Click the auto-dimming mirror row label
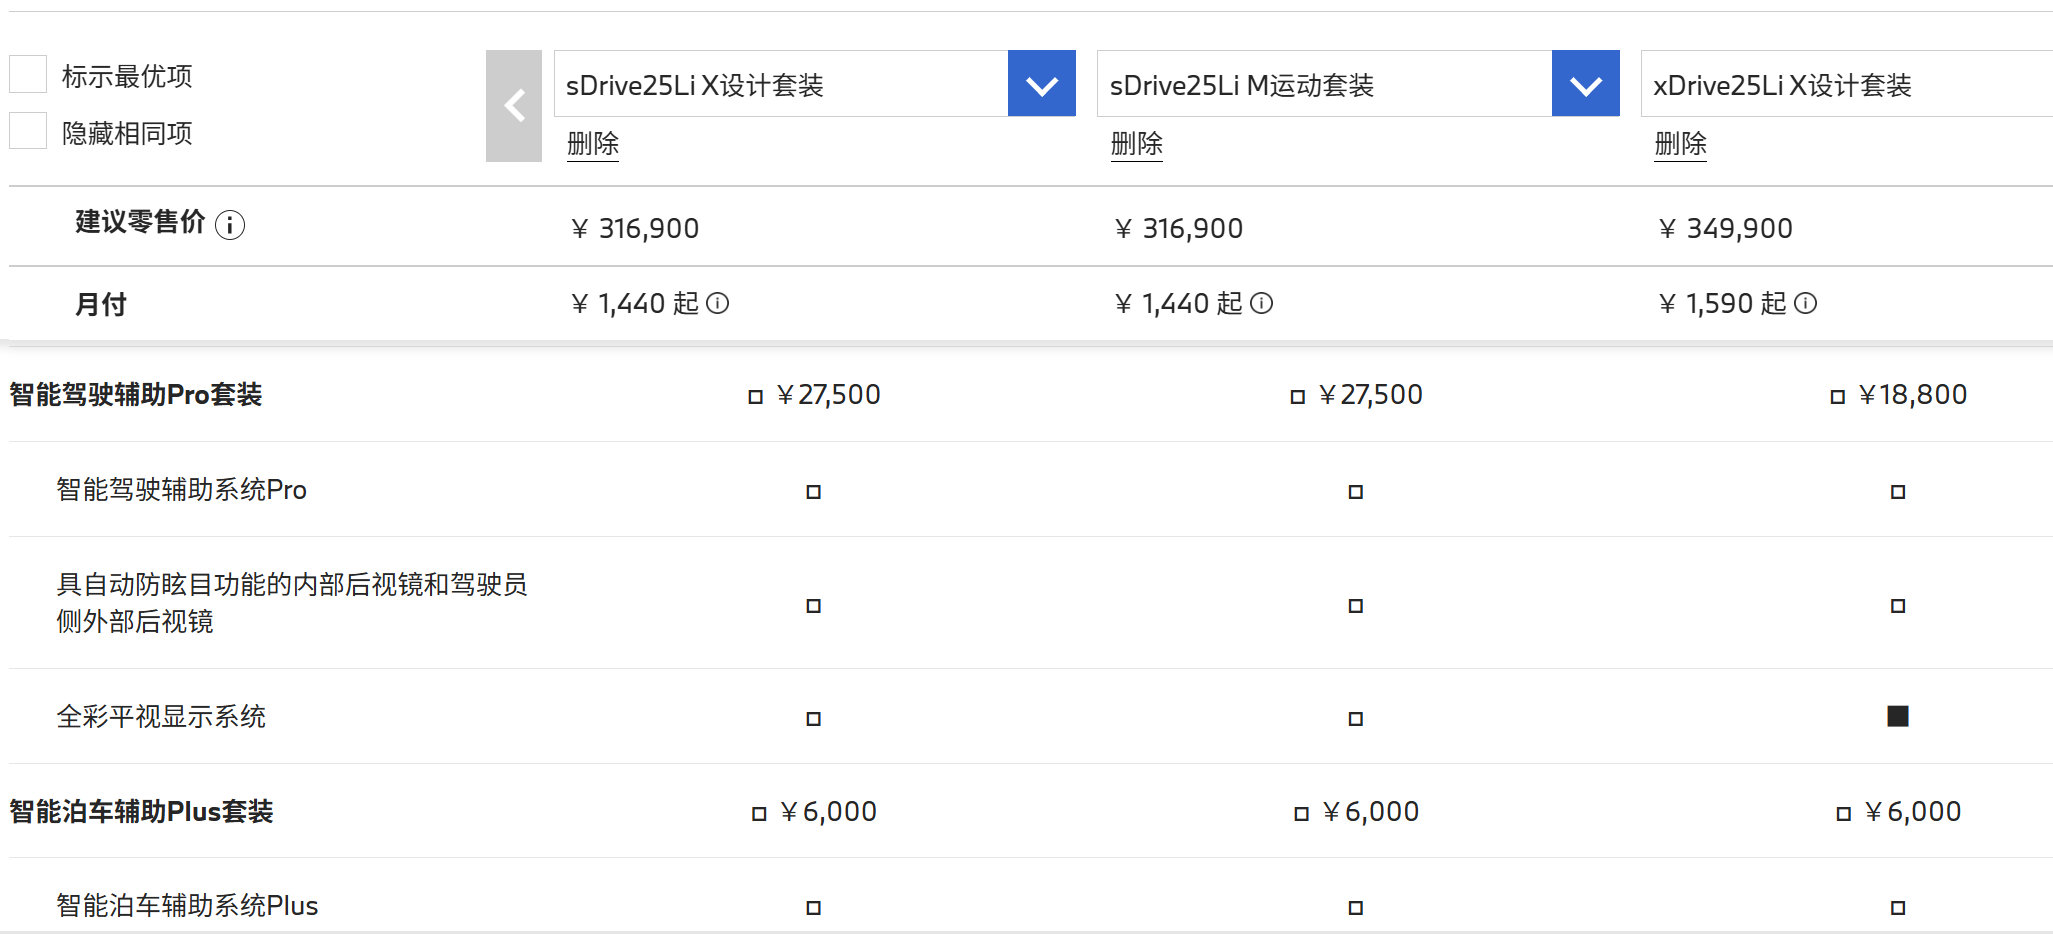 tap(292, 603)
